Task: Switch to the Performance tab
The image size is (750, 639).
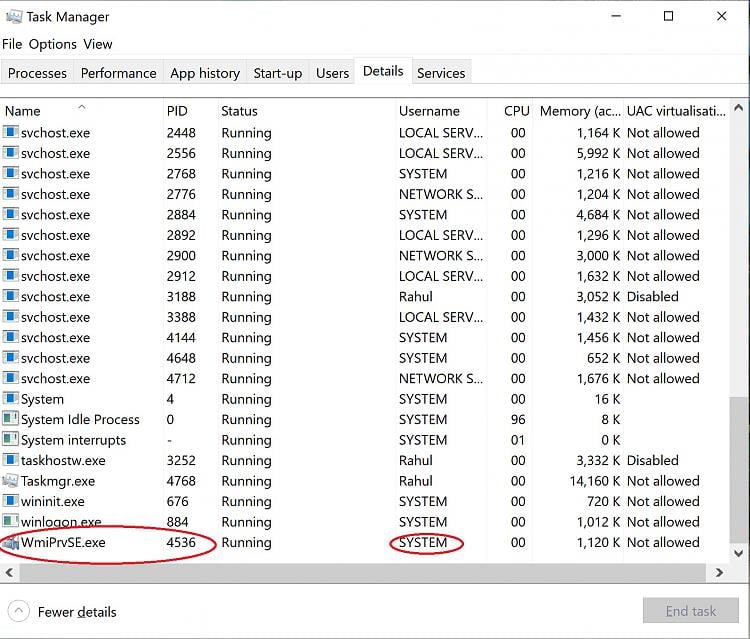Action: click(119, 73)
